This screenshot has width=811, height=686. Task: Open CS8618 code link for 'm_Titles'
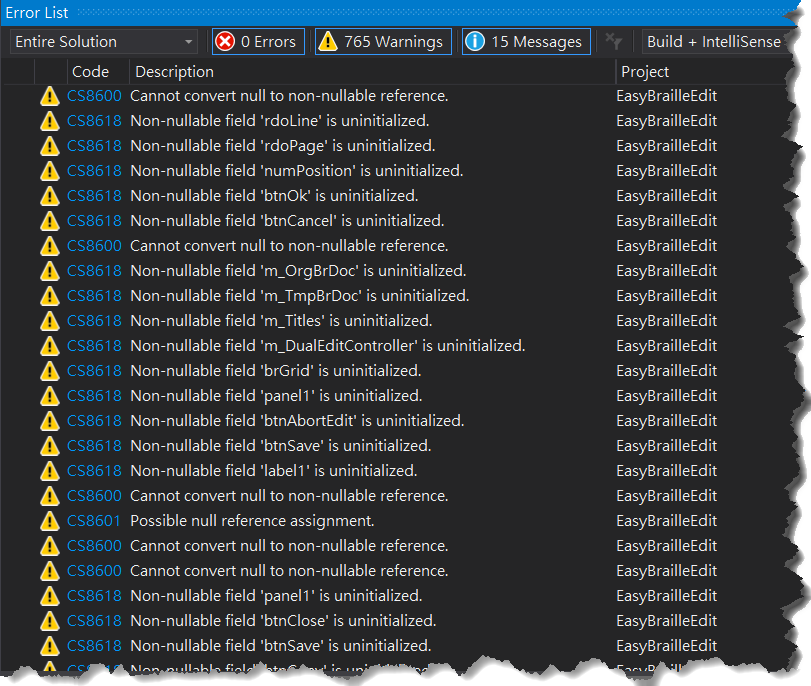(94, 320)
